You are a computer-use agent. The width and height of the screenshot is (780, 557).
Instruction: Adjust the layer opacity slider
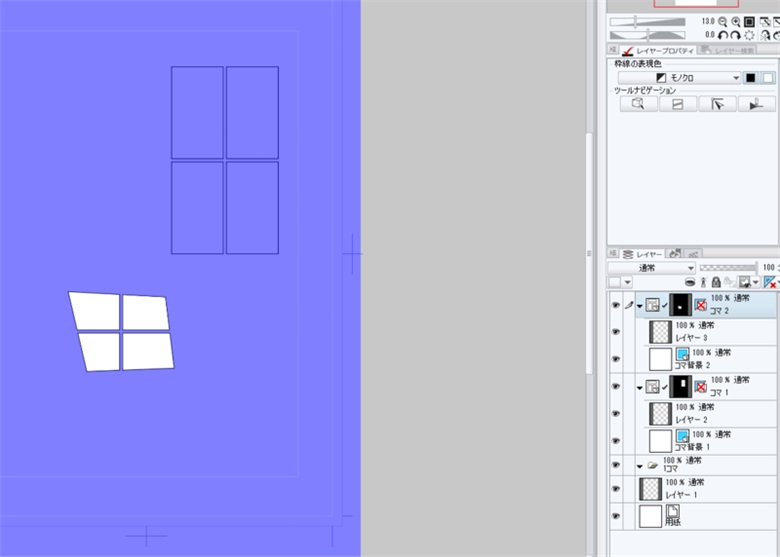point(729,268)
